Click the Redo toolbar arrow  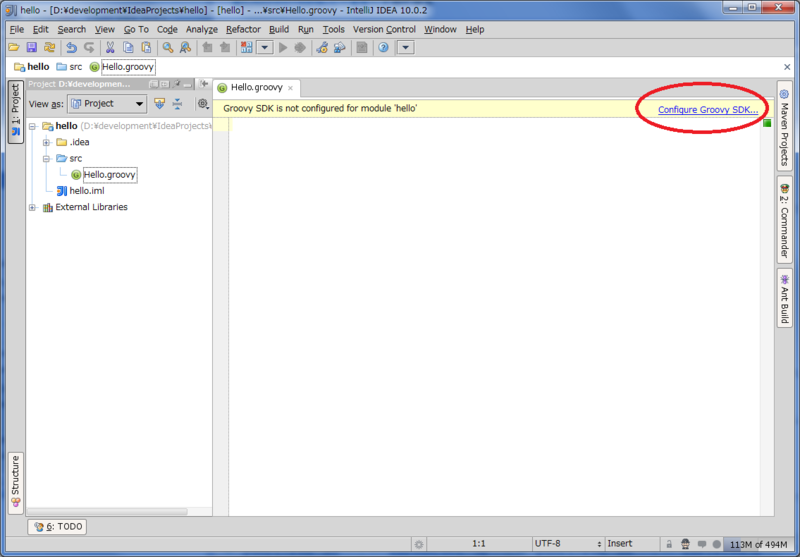(x=89, y=47)
